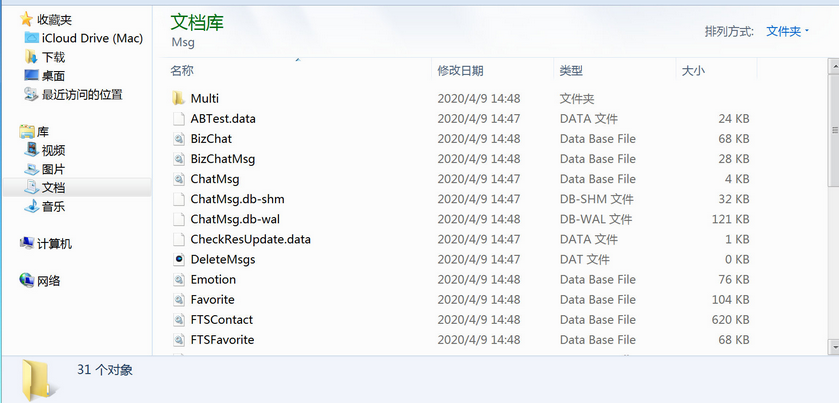This screenshot has height=405, width=840.
Task: Click the Favorites star icon
Action: [x=26, y=20]
